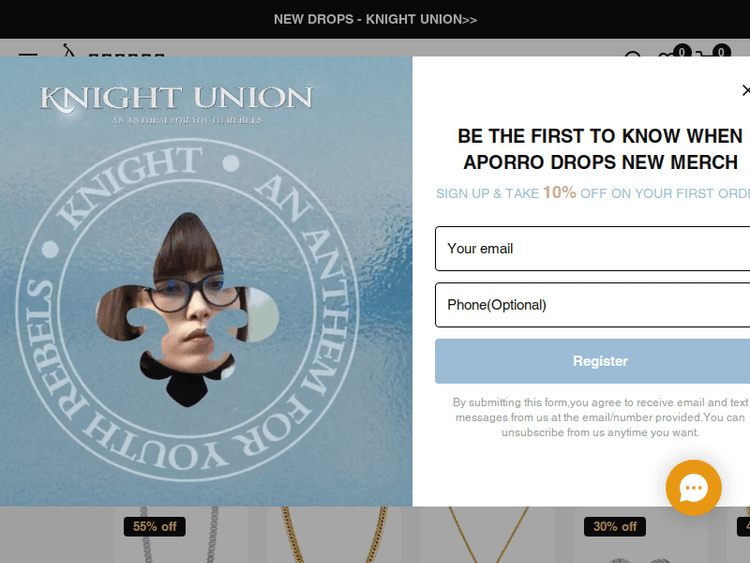The width and height of the screenshot is (750, 563).
Task: Click the fleur-de-lis portrait emblem
Action: click(187, 309)
